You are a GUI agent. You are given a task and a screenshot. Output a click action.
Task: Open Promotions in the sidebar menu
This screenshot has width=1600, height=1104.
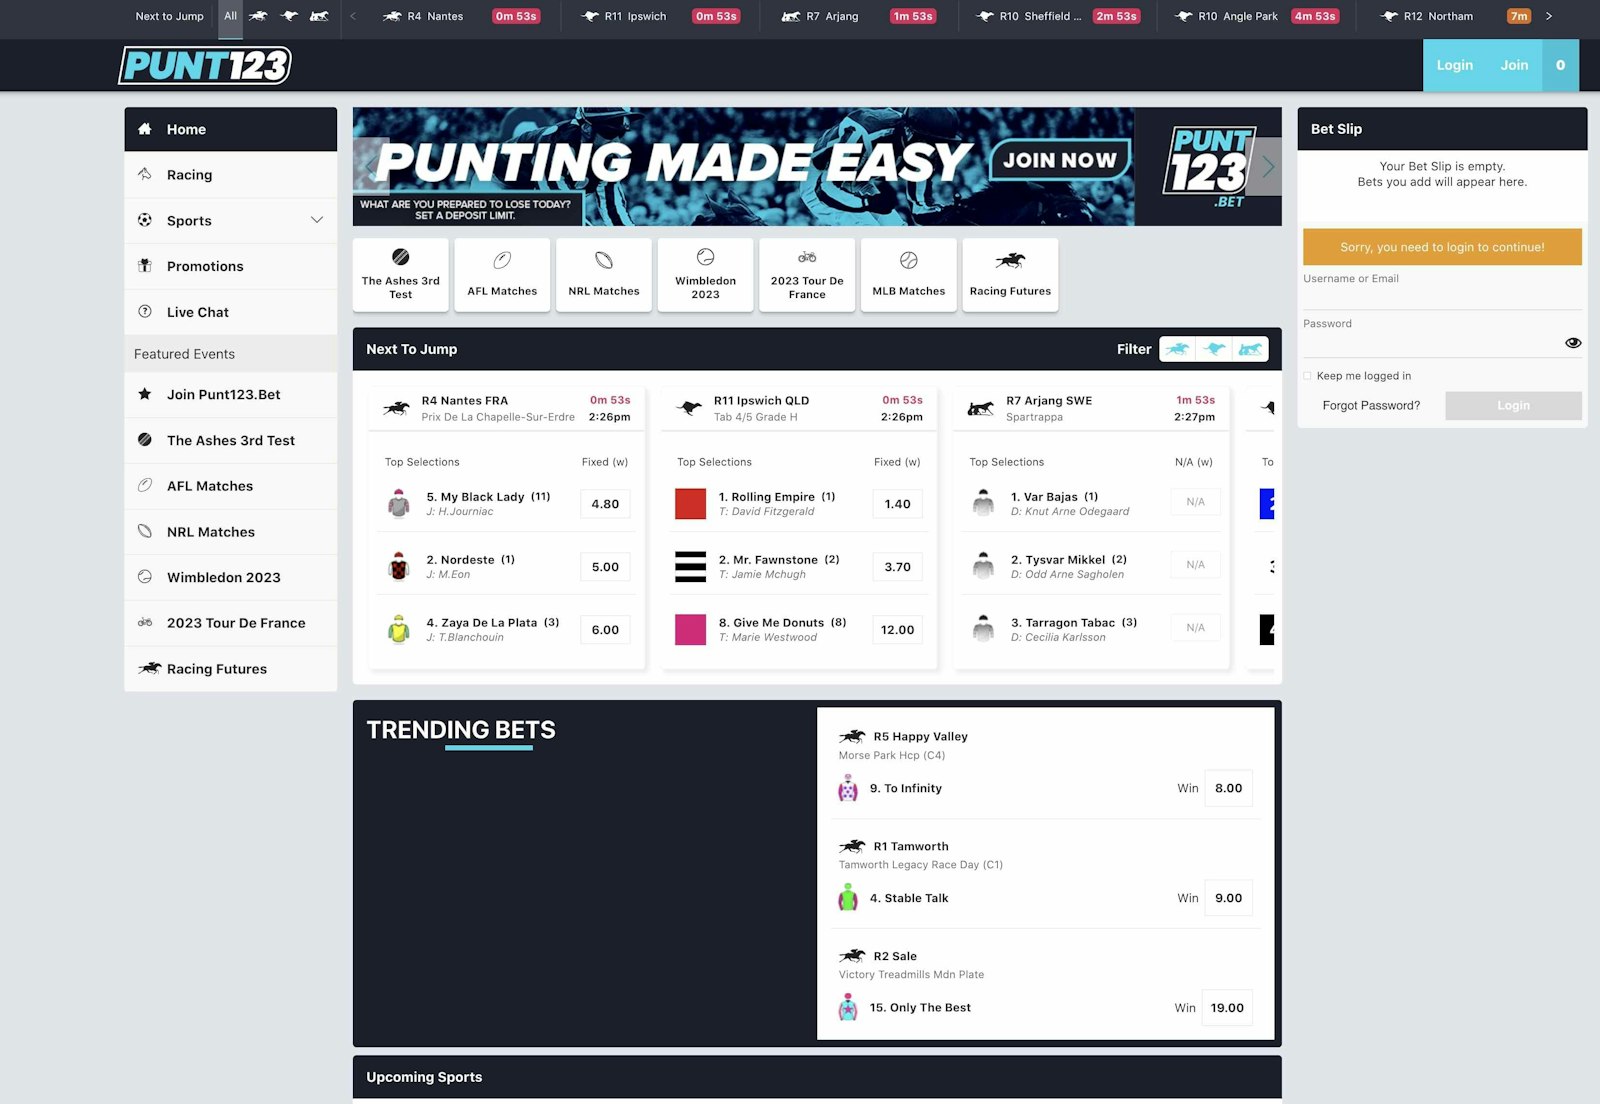(x=204, y=266)
